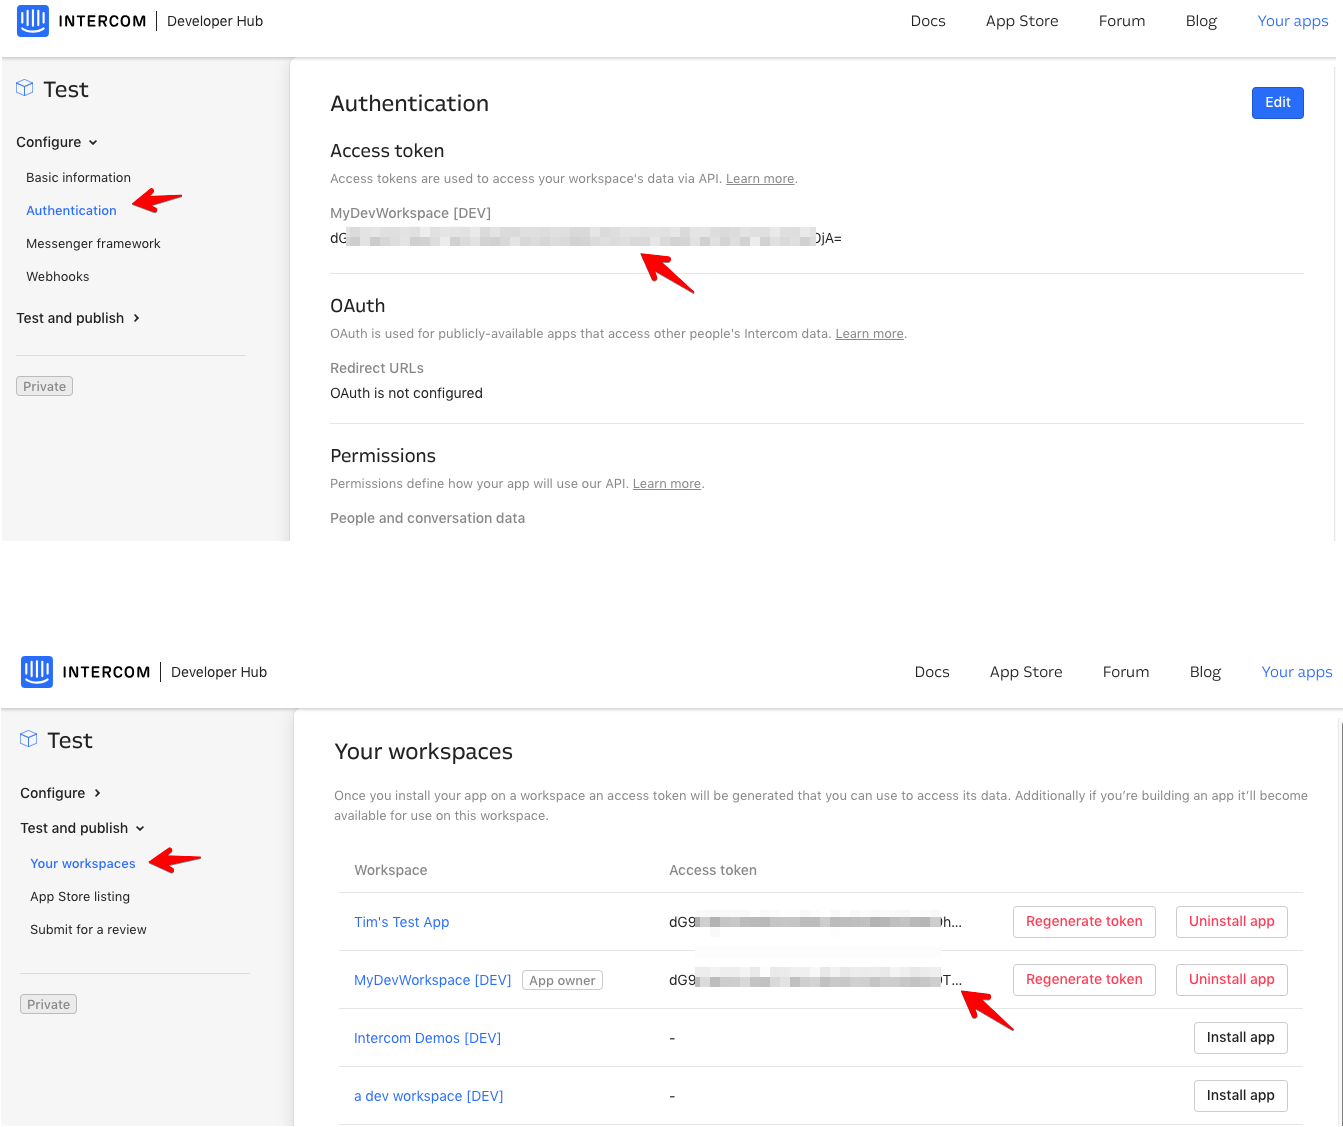The image size is (1343, 1127).
Task: Install the app on Intercom Demos [DEV]
Action: click(1240, 1037)
